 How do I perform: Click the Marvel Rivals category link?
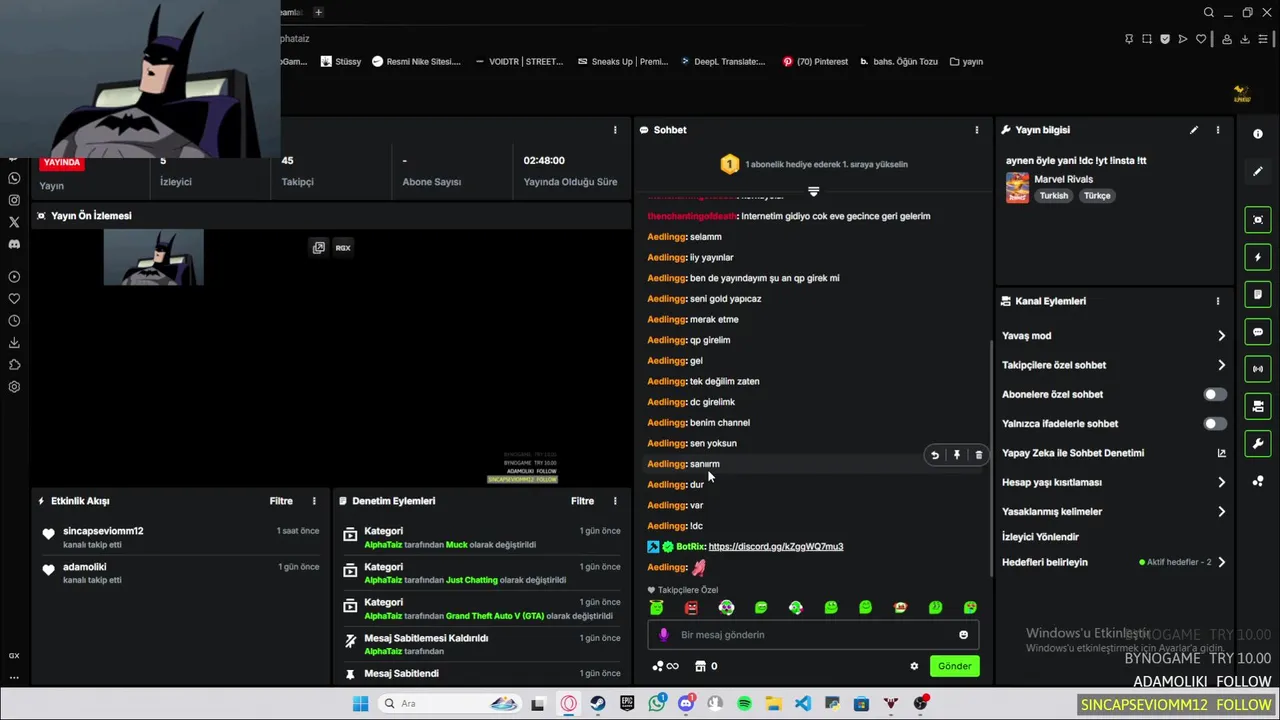[1063, 179]
